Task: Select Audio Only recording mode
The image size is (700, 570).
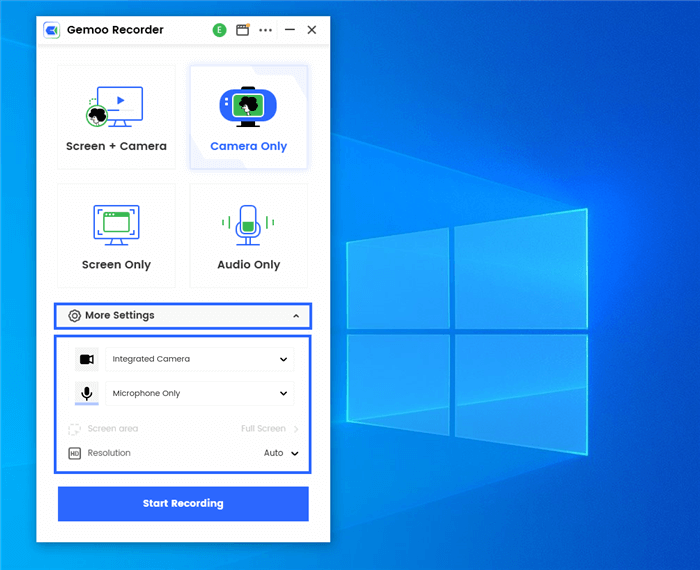Action: [249, 236]
